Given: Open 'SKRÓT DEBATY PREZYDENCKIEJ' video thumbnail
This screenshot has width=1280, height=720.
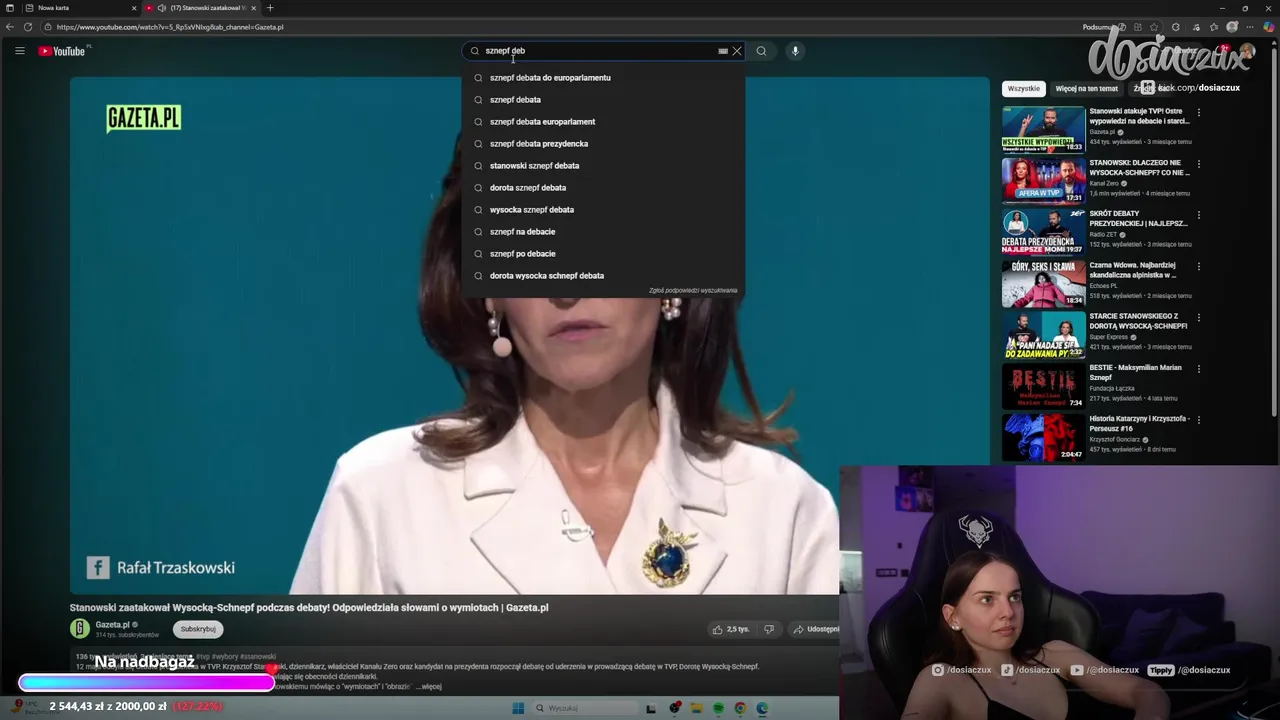Looking at the screenshot, I should point(1043,231).
